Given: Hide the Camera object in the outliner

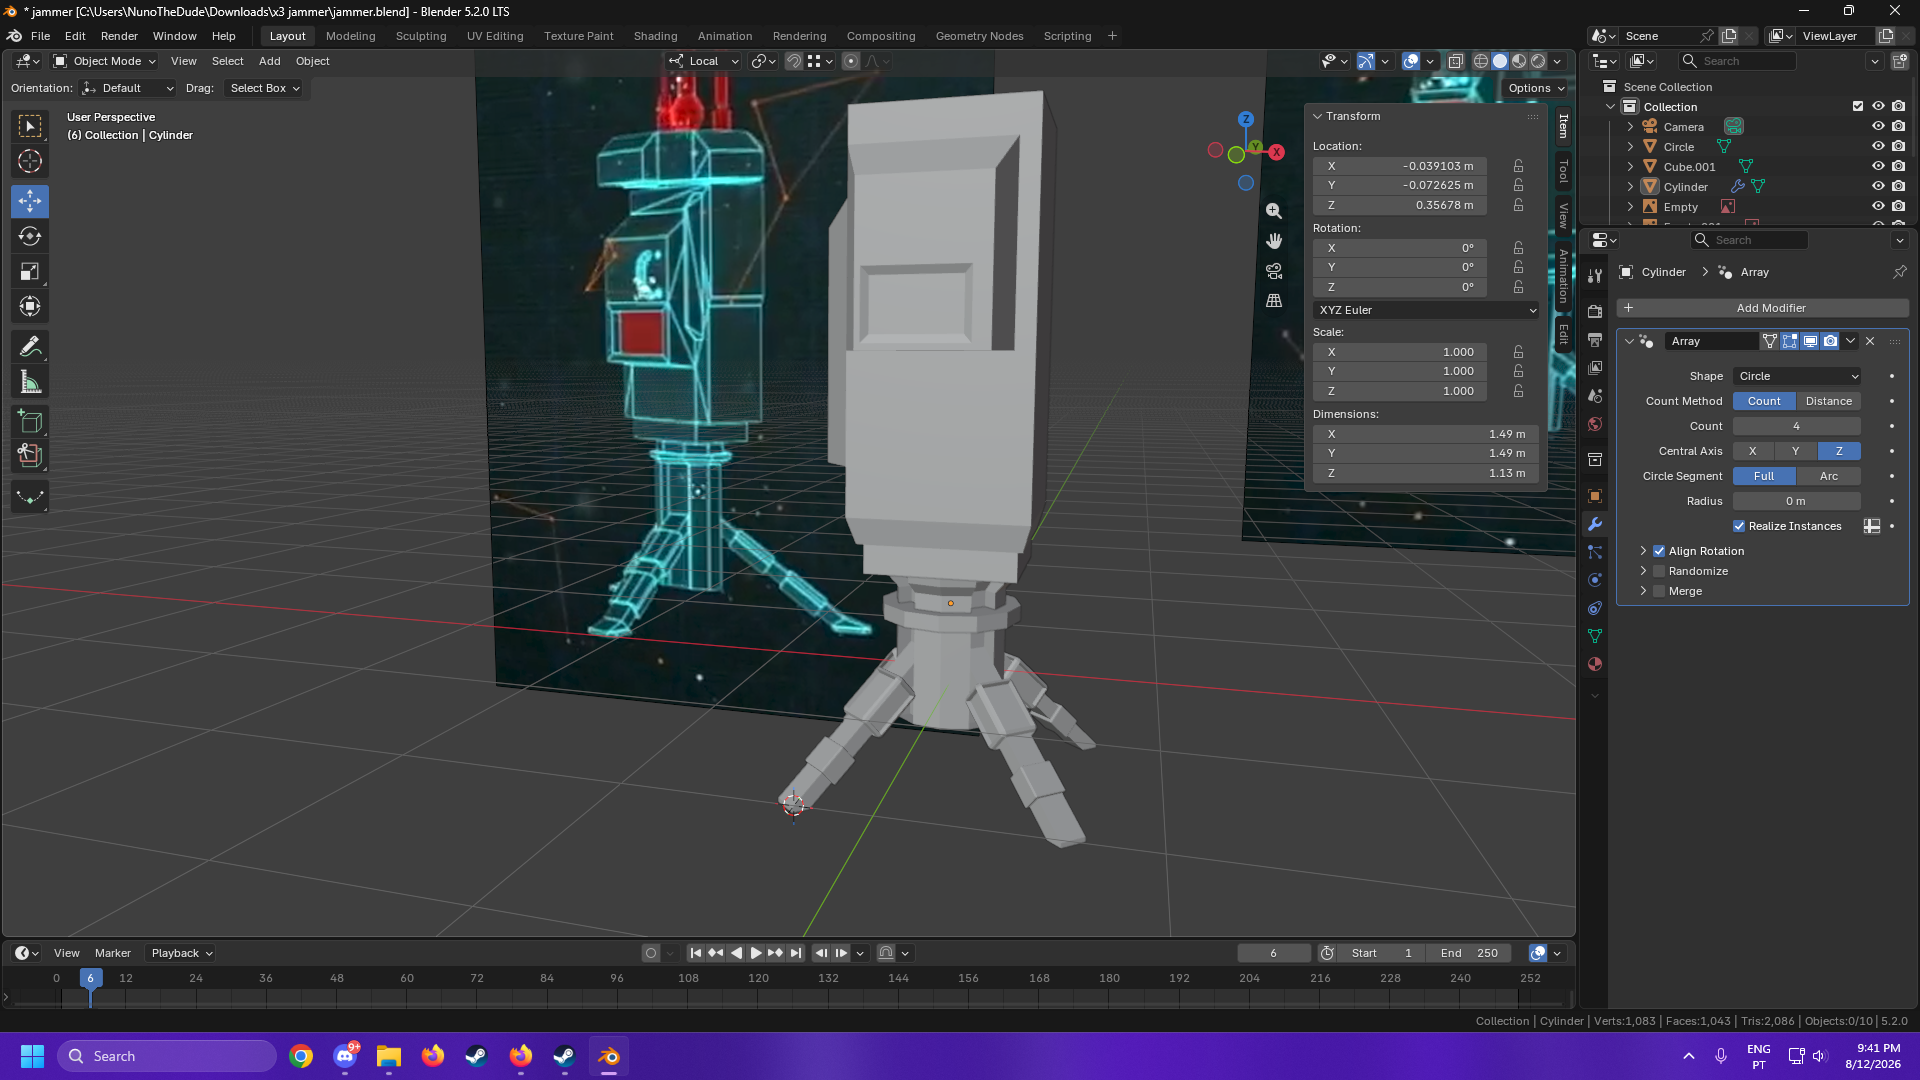Looking at the screenshot, I should pyautogui.click(x=1878, y=127).
